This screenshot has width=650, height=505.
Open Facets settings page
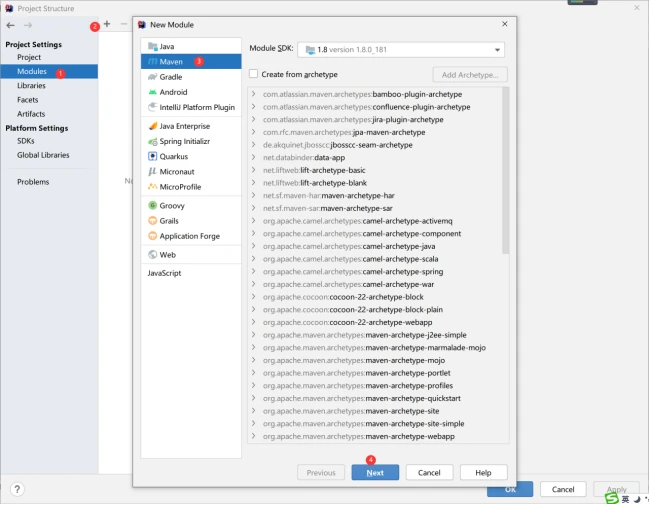pos(27,100)
